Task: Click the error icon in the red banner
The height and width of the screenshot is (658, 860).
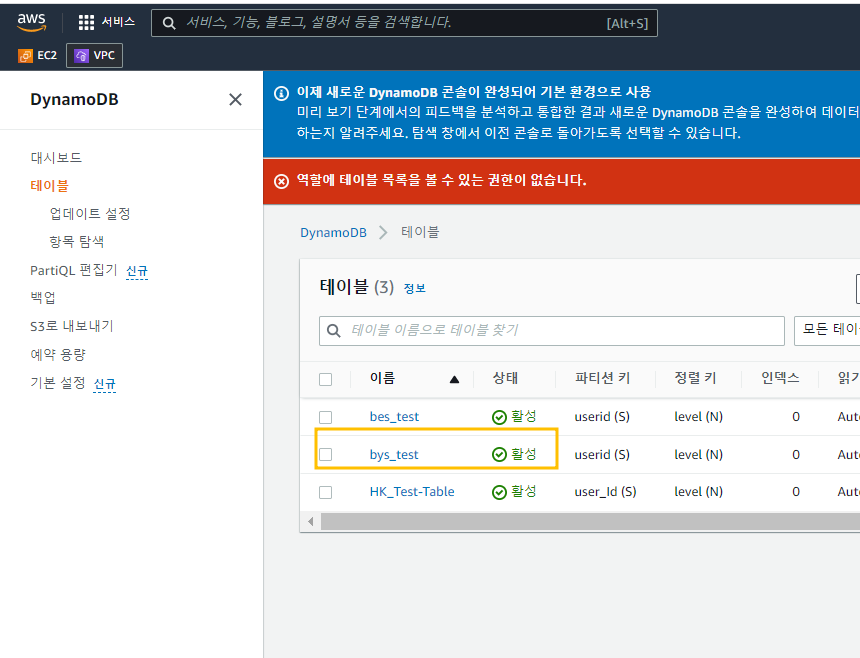Action: coord(281,181)
